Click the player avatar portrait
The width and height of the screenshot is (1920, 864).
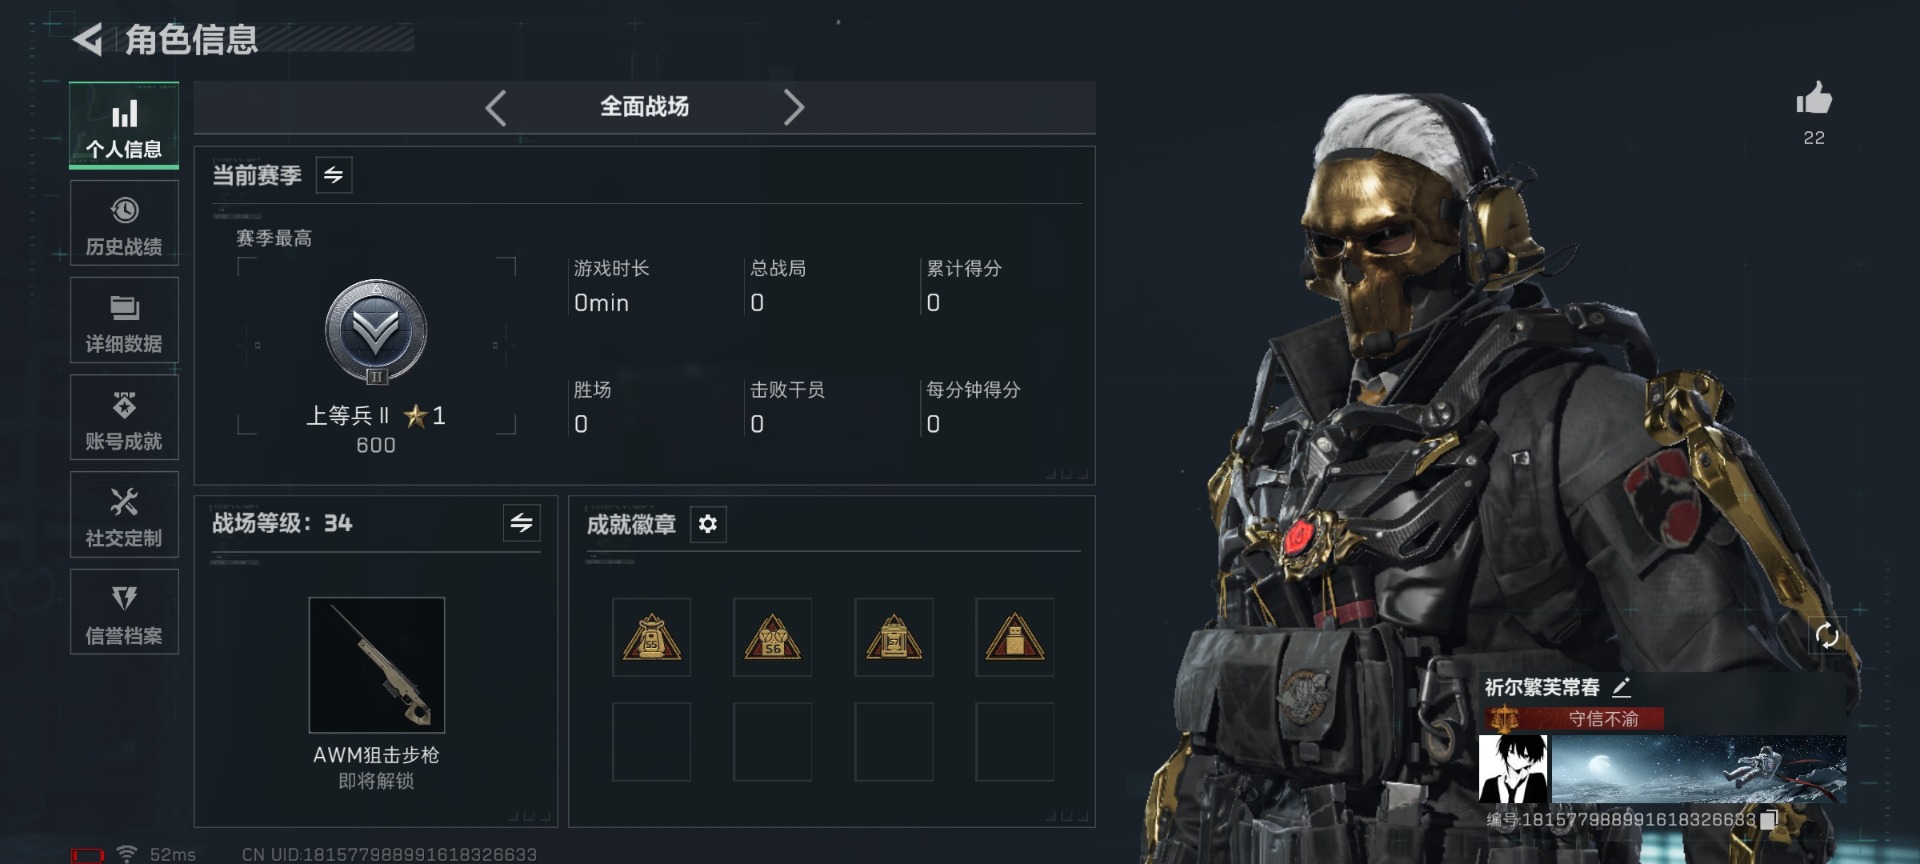tap(1513, 769)
